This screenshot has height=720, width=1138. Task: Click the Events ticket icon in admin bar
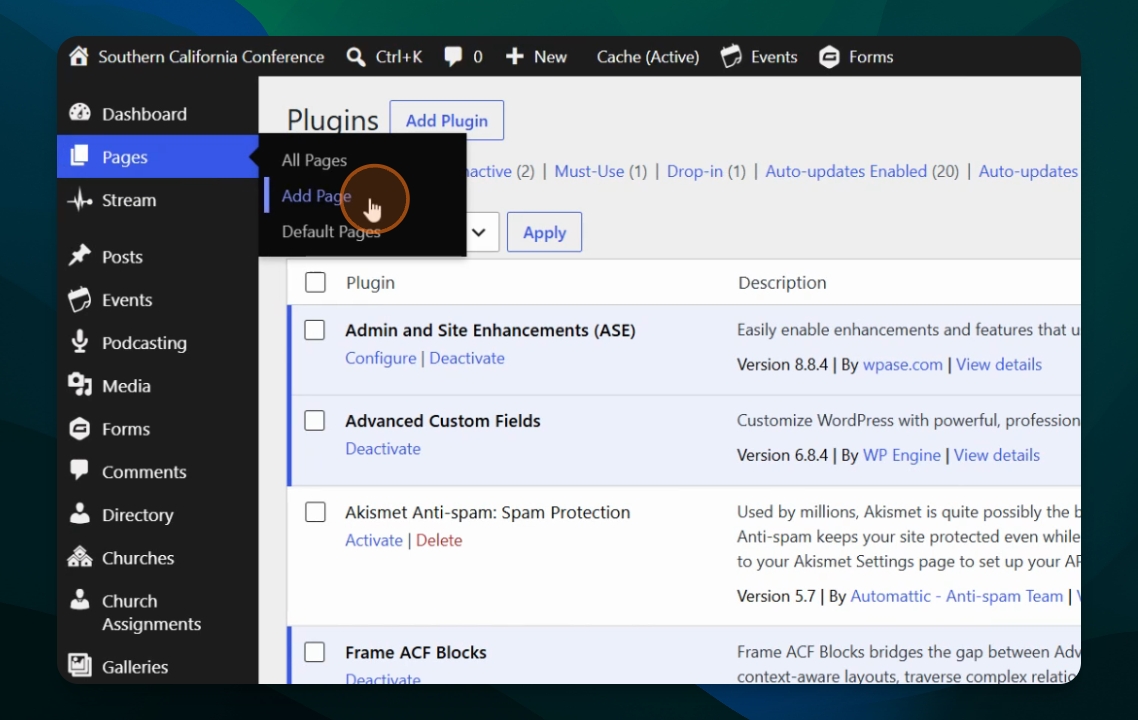[732, 57]
